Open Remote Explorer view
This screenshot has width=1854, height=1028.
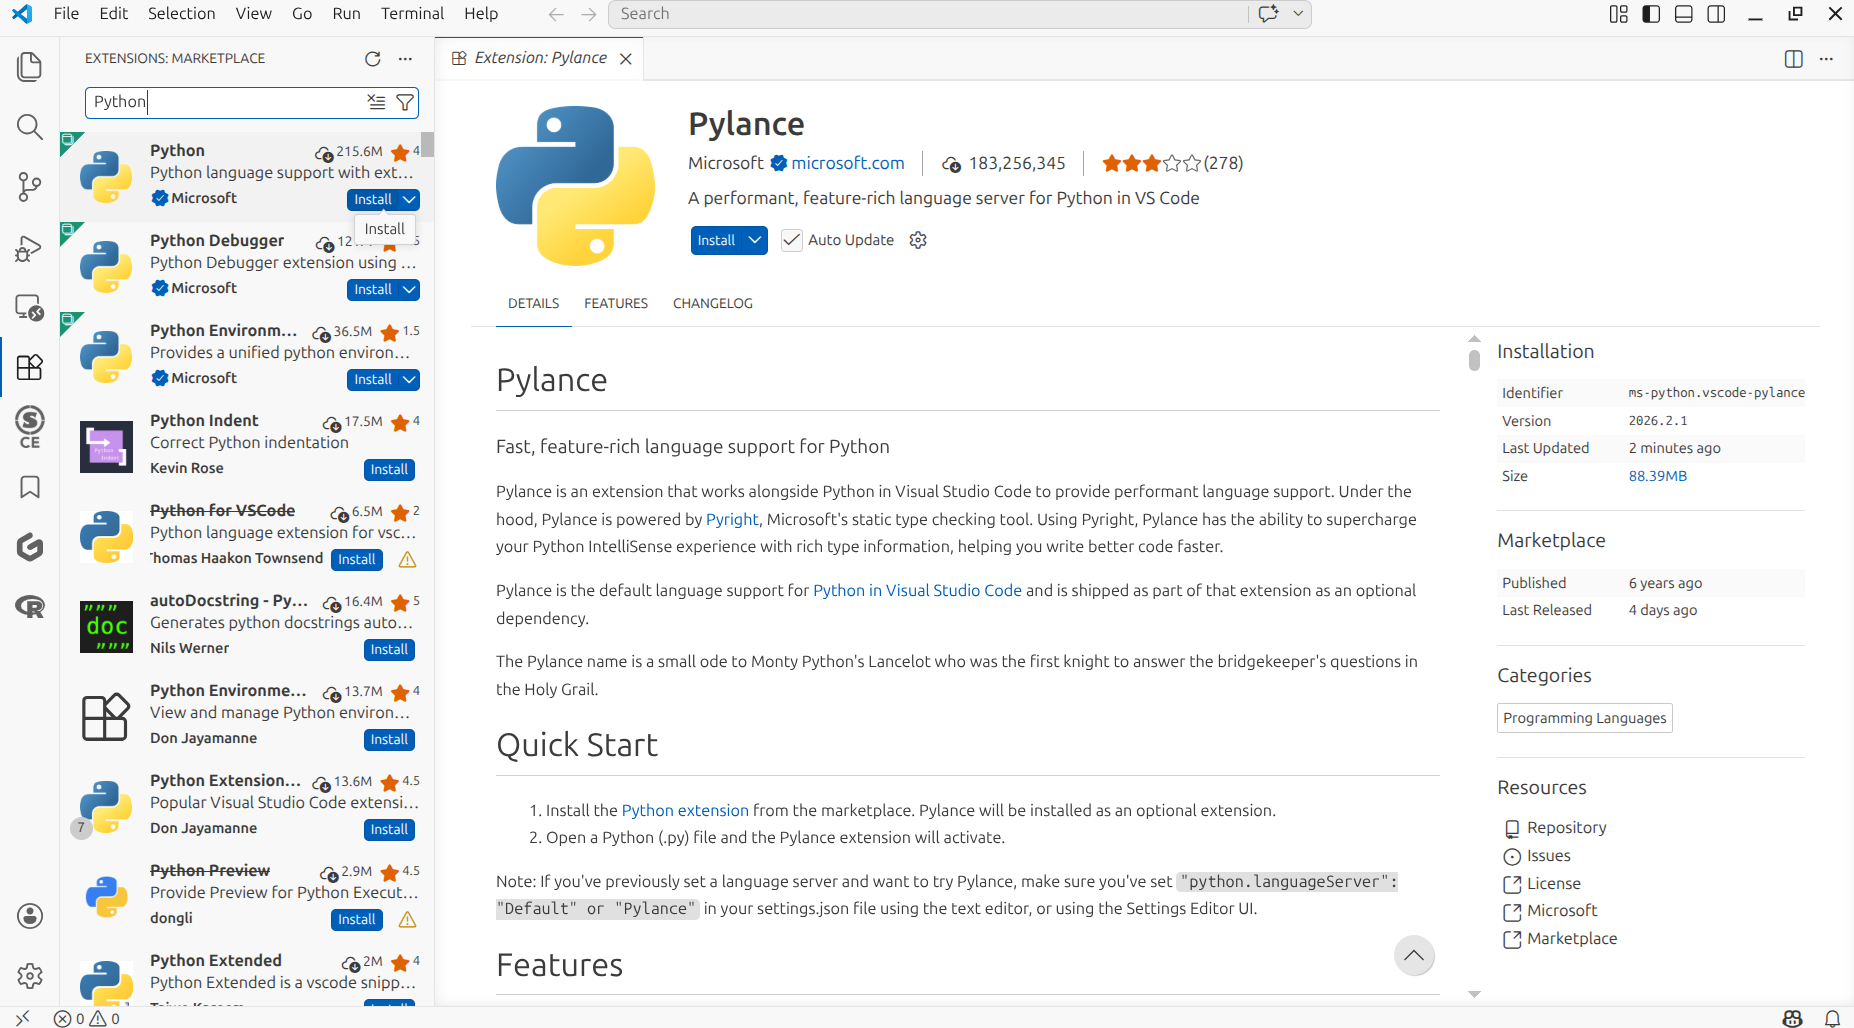30,307
